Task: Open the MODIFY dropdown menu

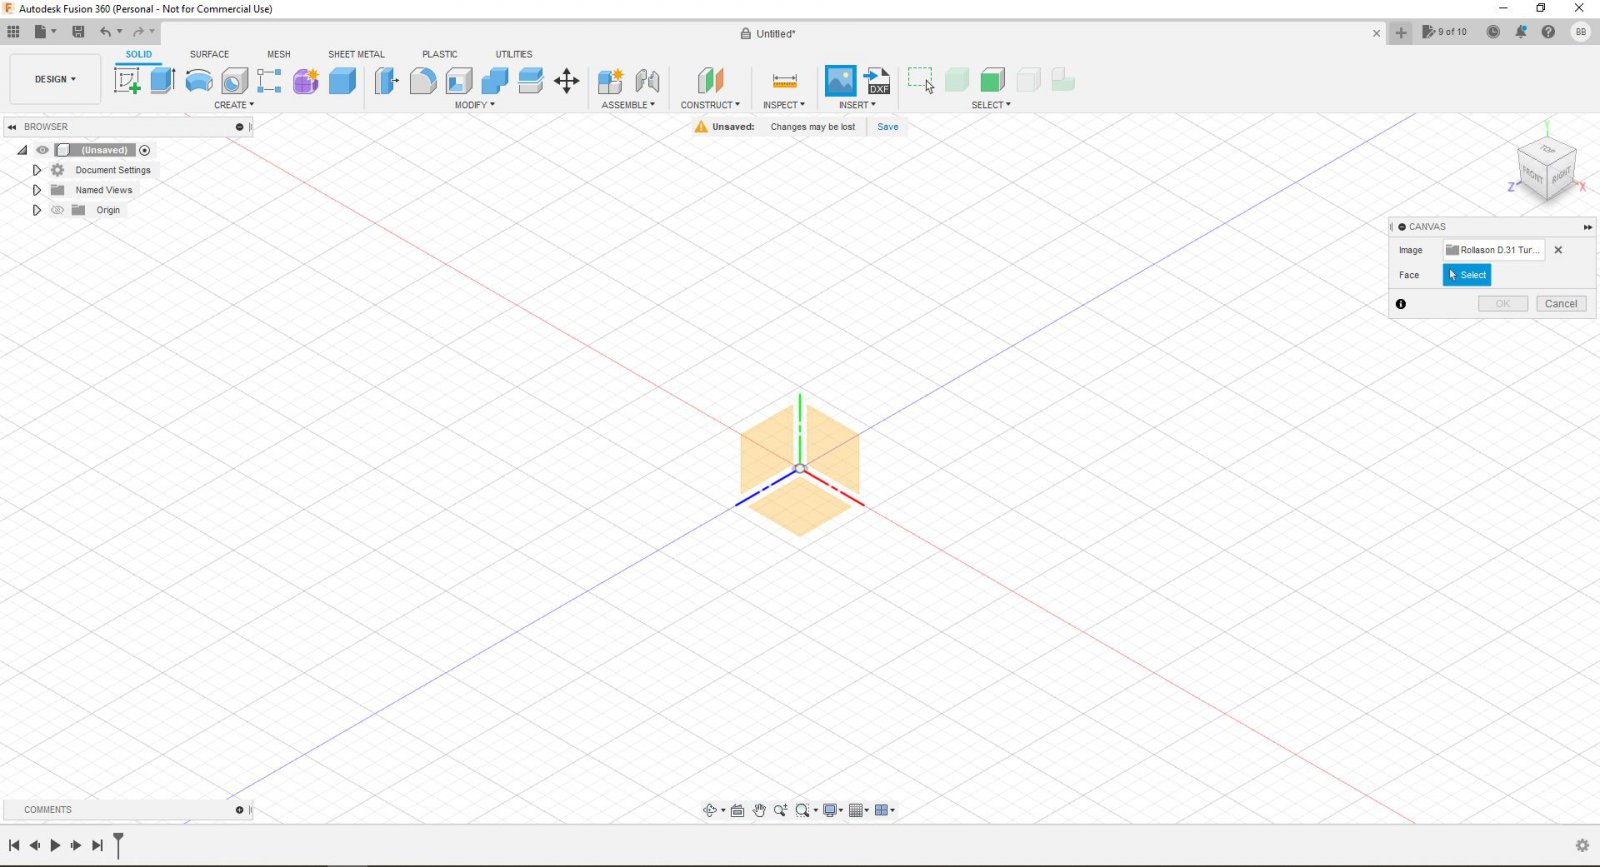Action: click(x=475, y=105)
